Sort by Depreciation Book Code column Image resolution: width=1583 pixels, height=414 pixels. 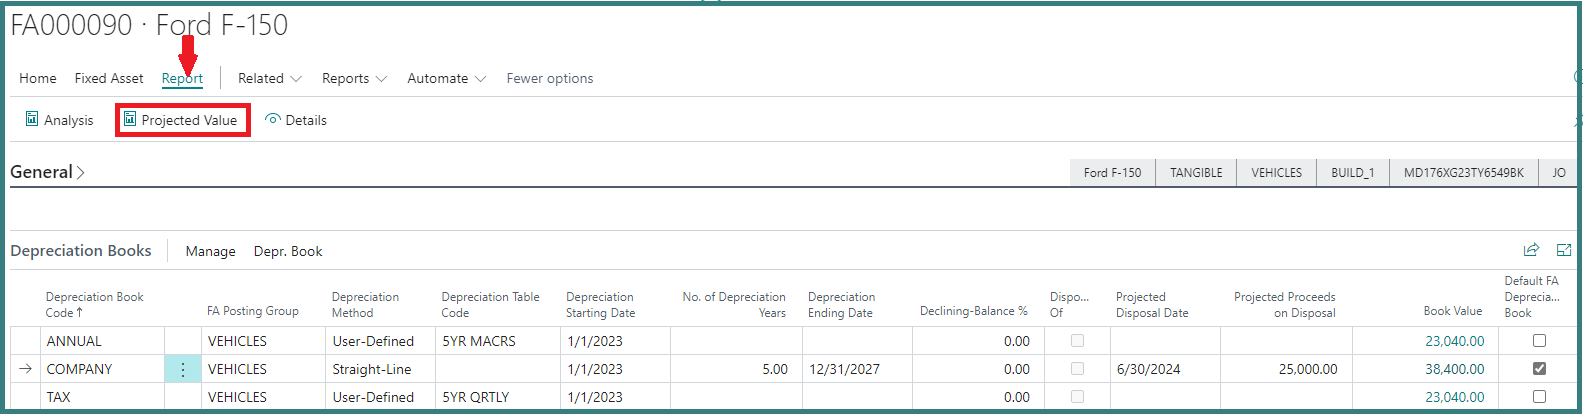coord(95,304)
